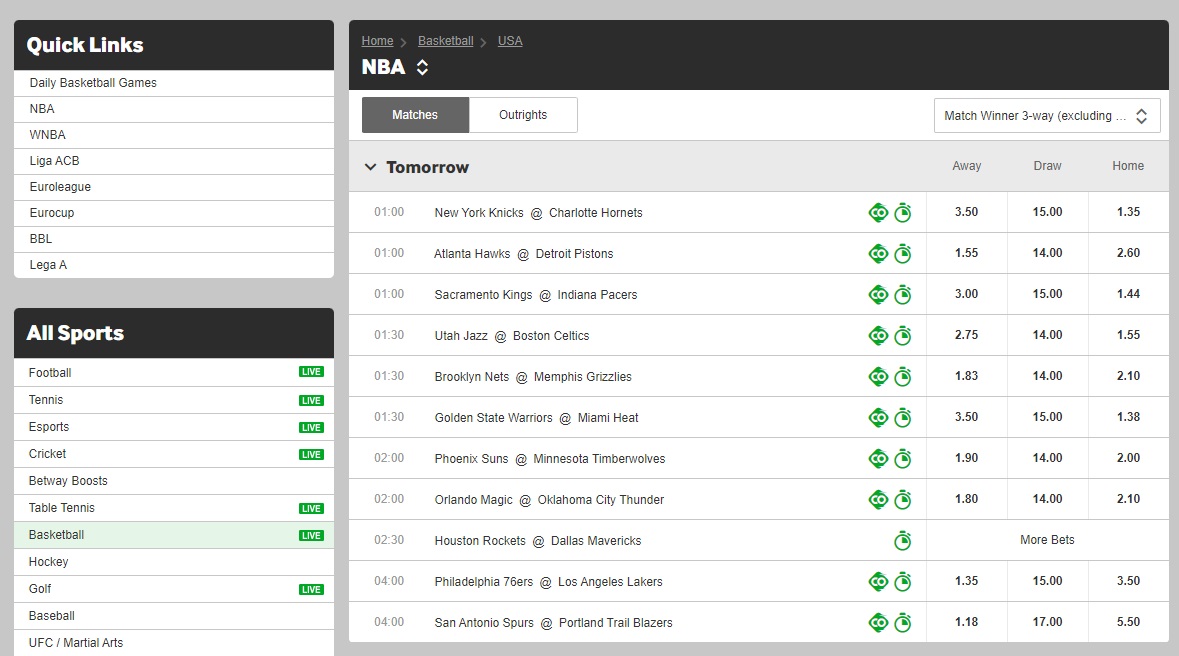Select UFC / Martial Arts in All Sports

[x=174, y=643]
